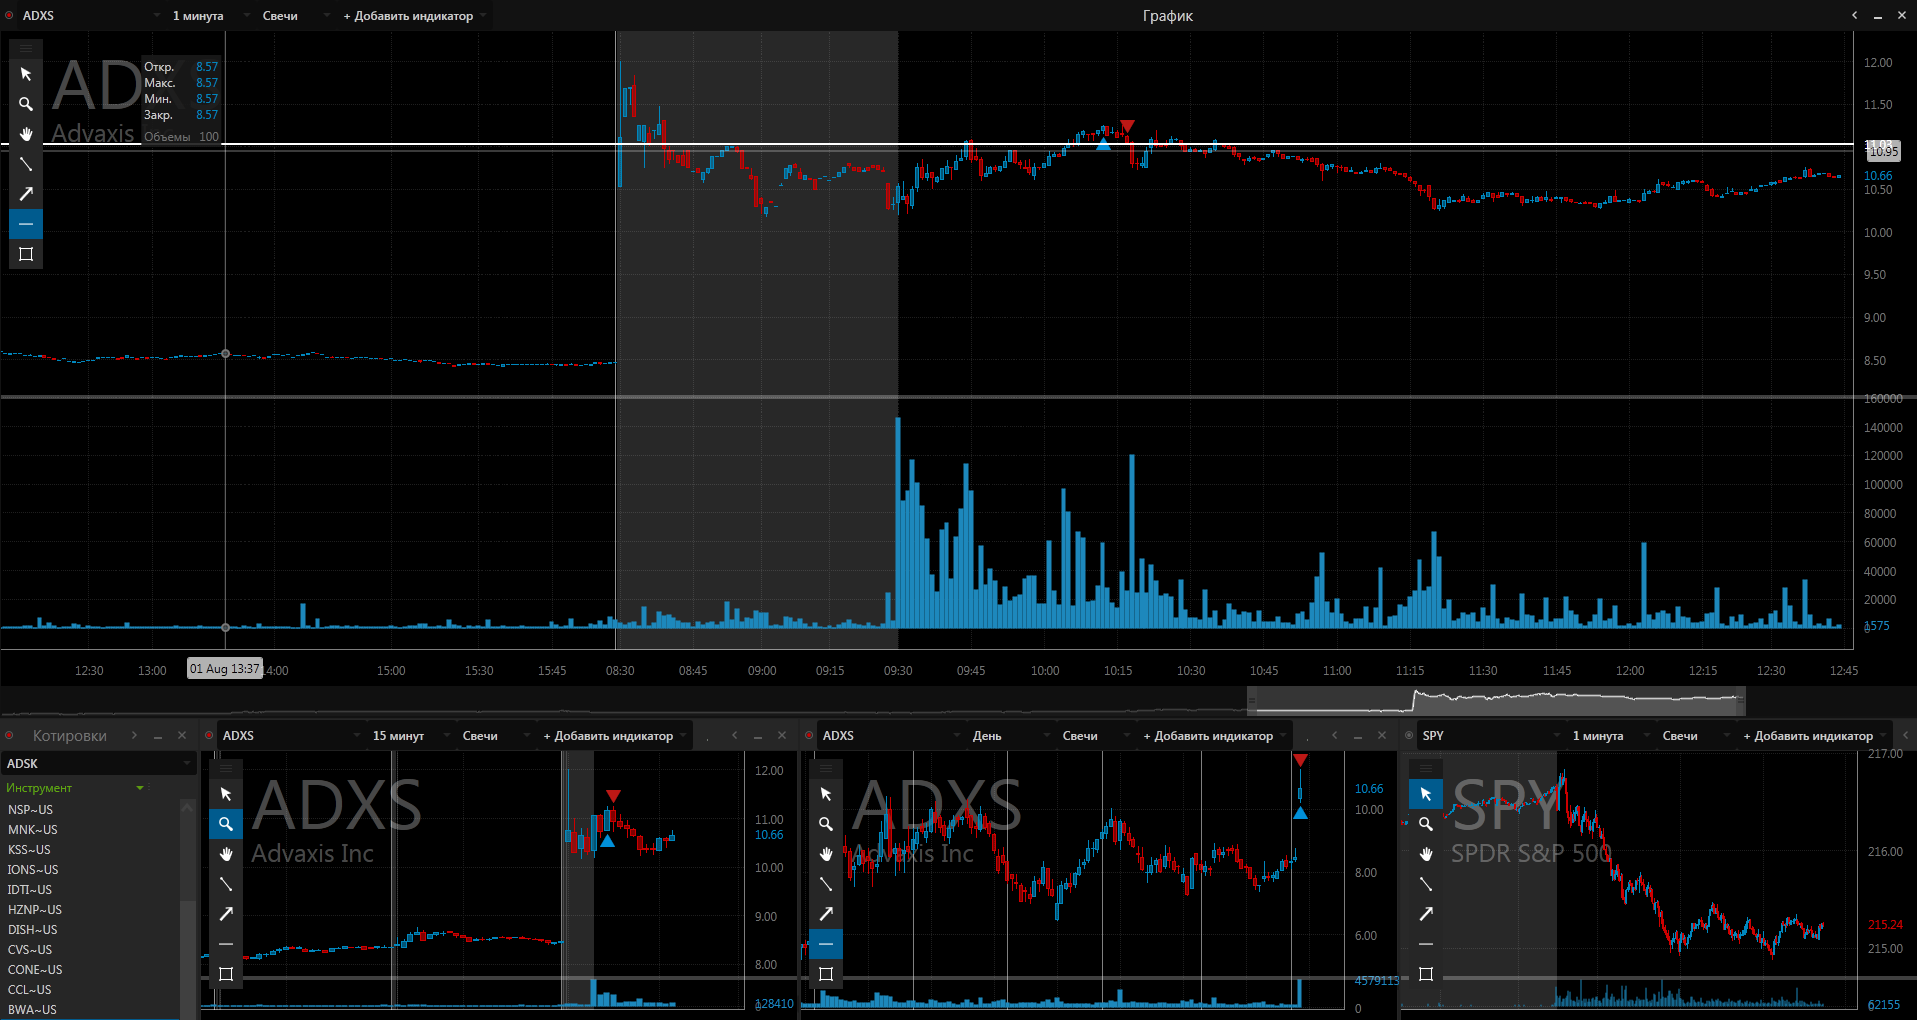
Task: Select hand tool in 15-minute ADXS chart
Action: 226,854
